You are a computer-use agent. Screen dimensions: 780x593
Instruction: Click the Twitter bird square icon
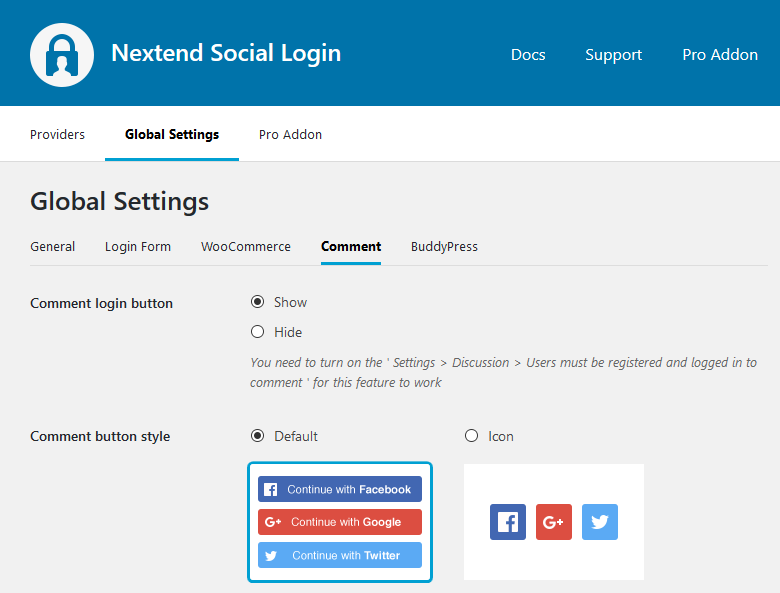(x=600, y=522)
